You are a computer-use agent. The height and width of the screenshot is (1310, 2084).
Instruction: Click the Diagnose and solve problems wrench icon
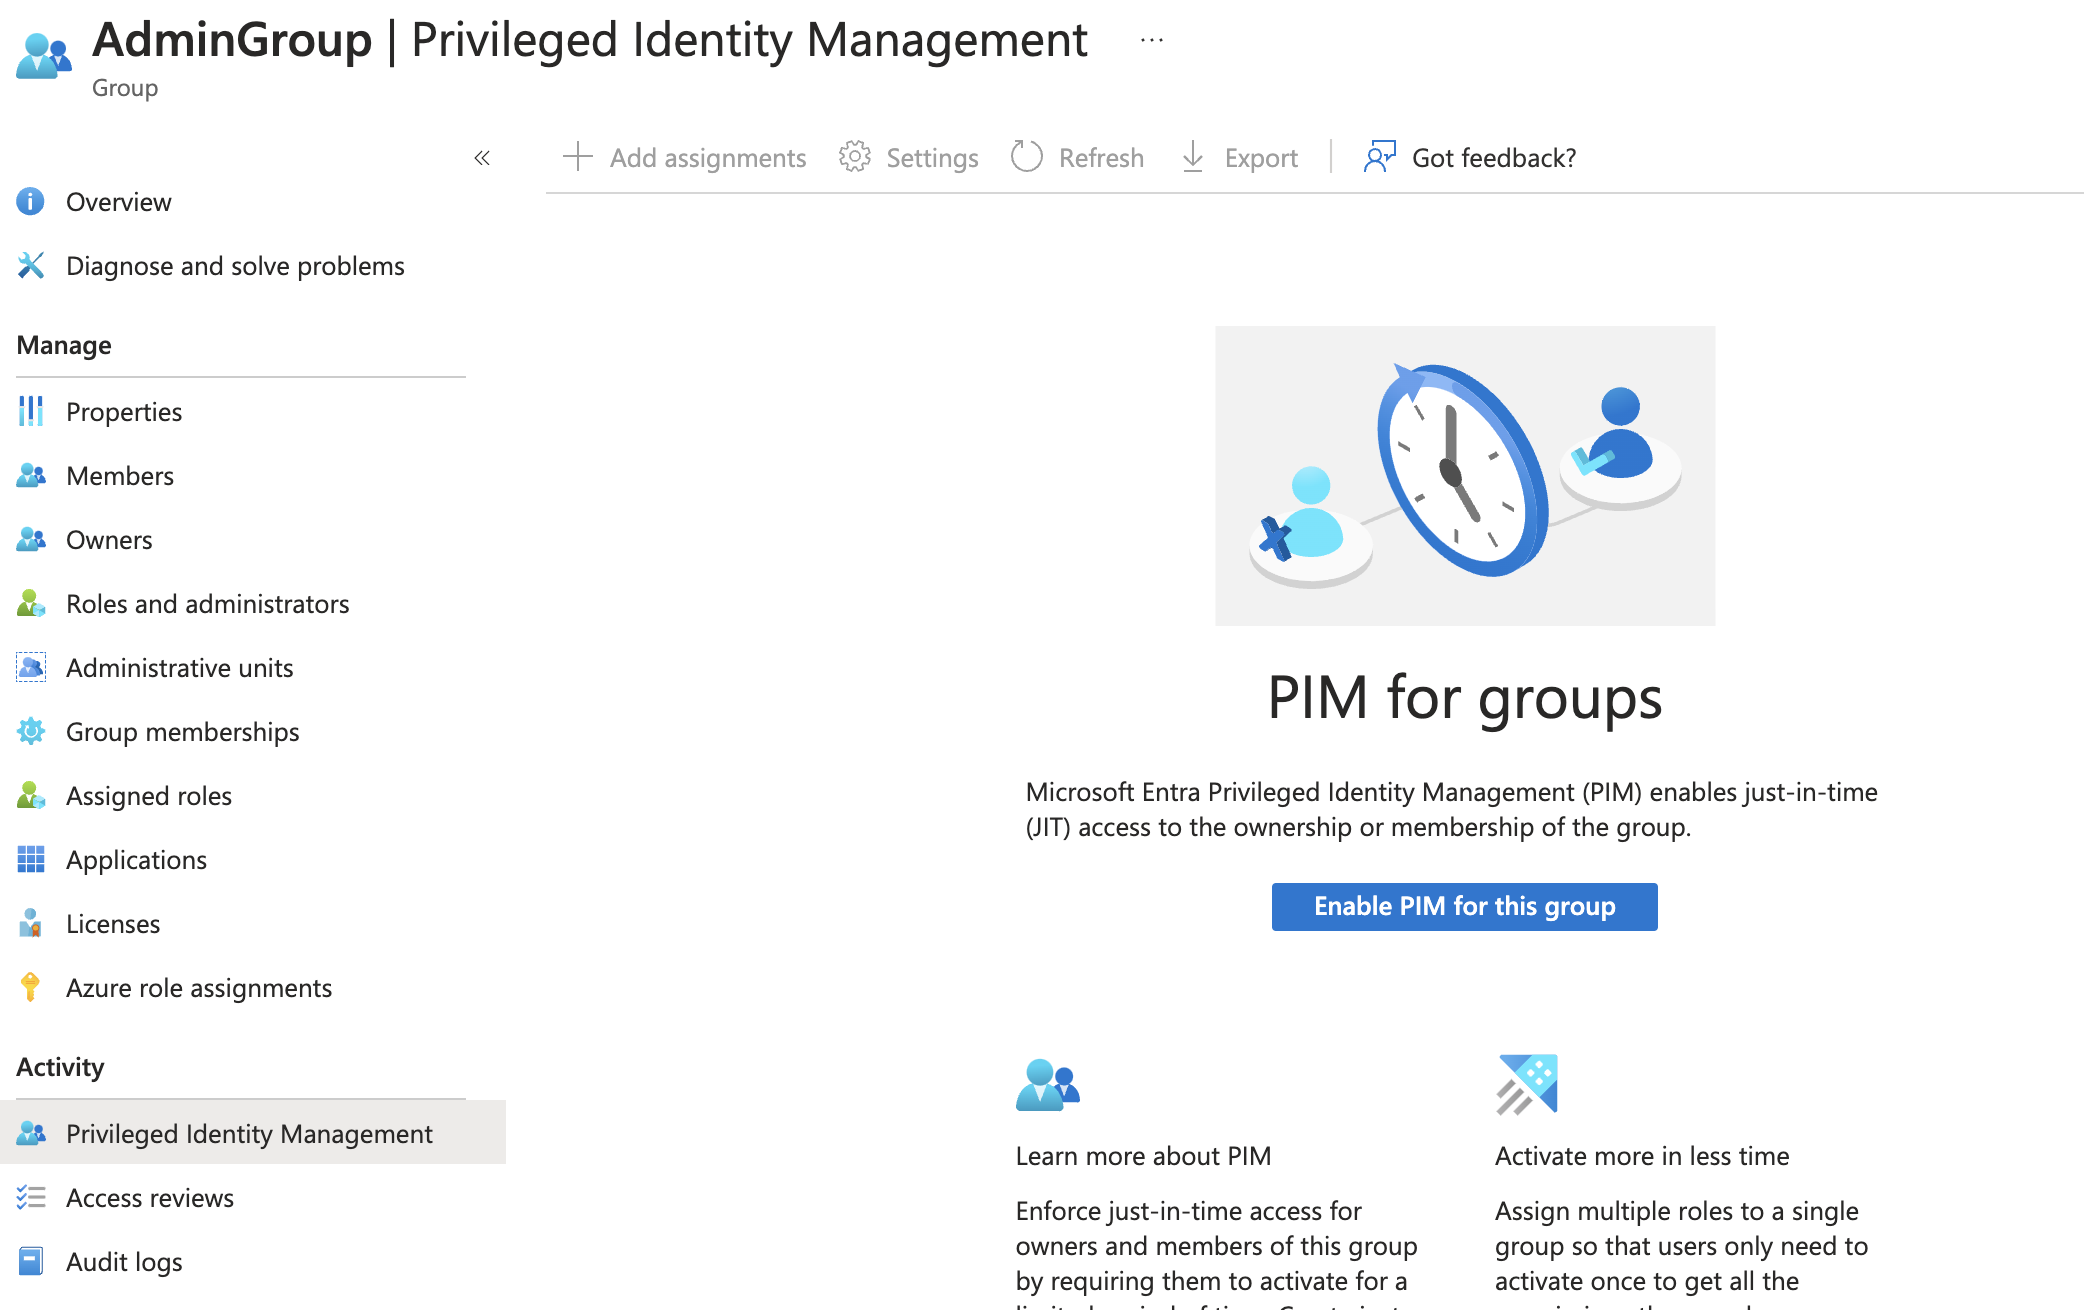[31, 266]
